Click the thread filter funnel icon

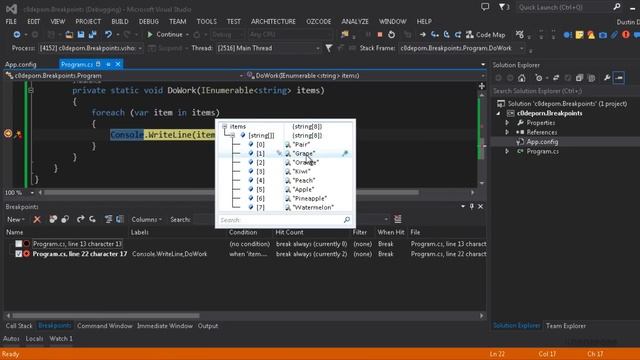(329, 48)
